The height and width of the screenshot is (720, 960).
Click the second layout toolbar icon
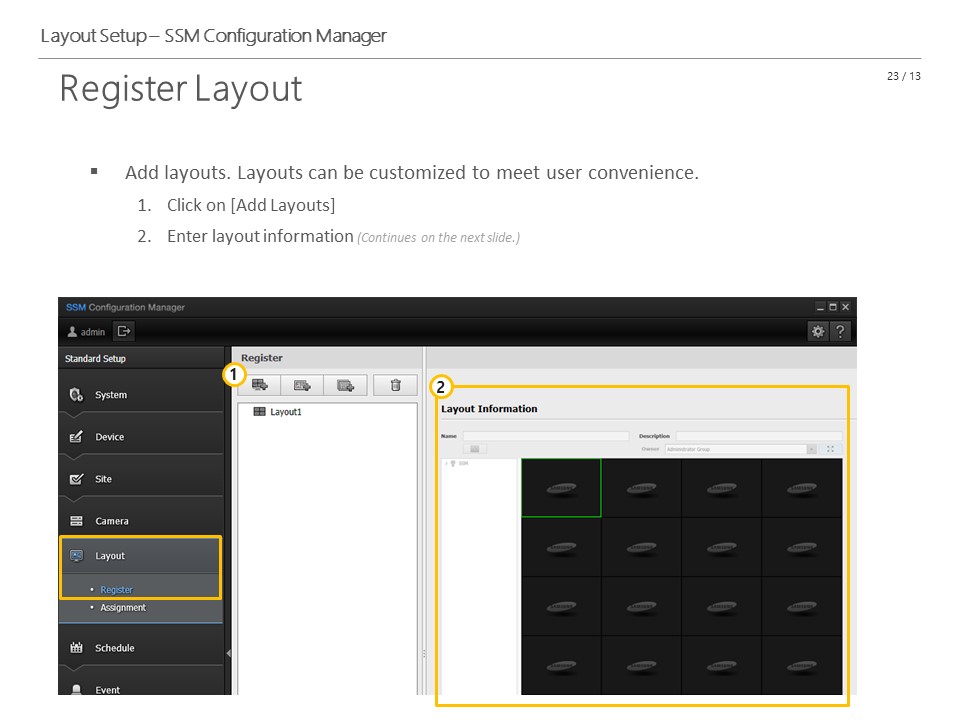pyautogui.click(x=302, y=385)
